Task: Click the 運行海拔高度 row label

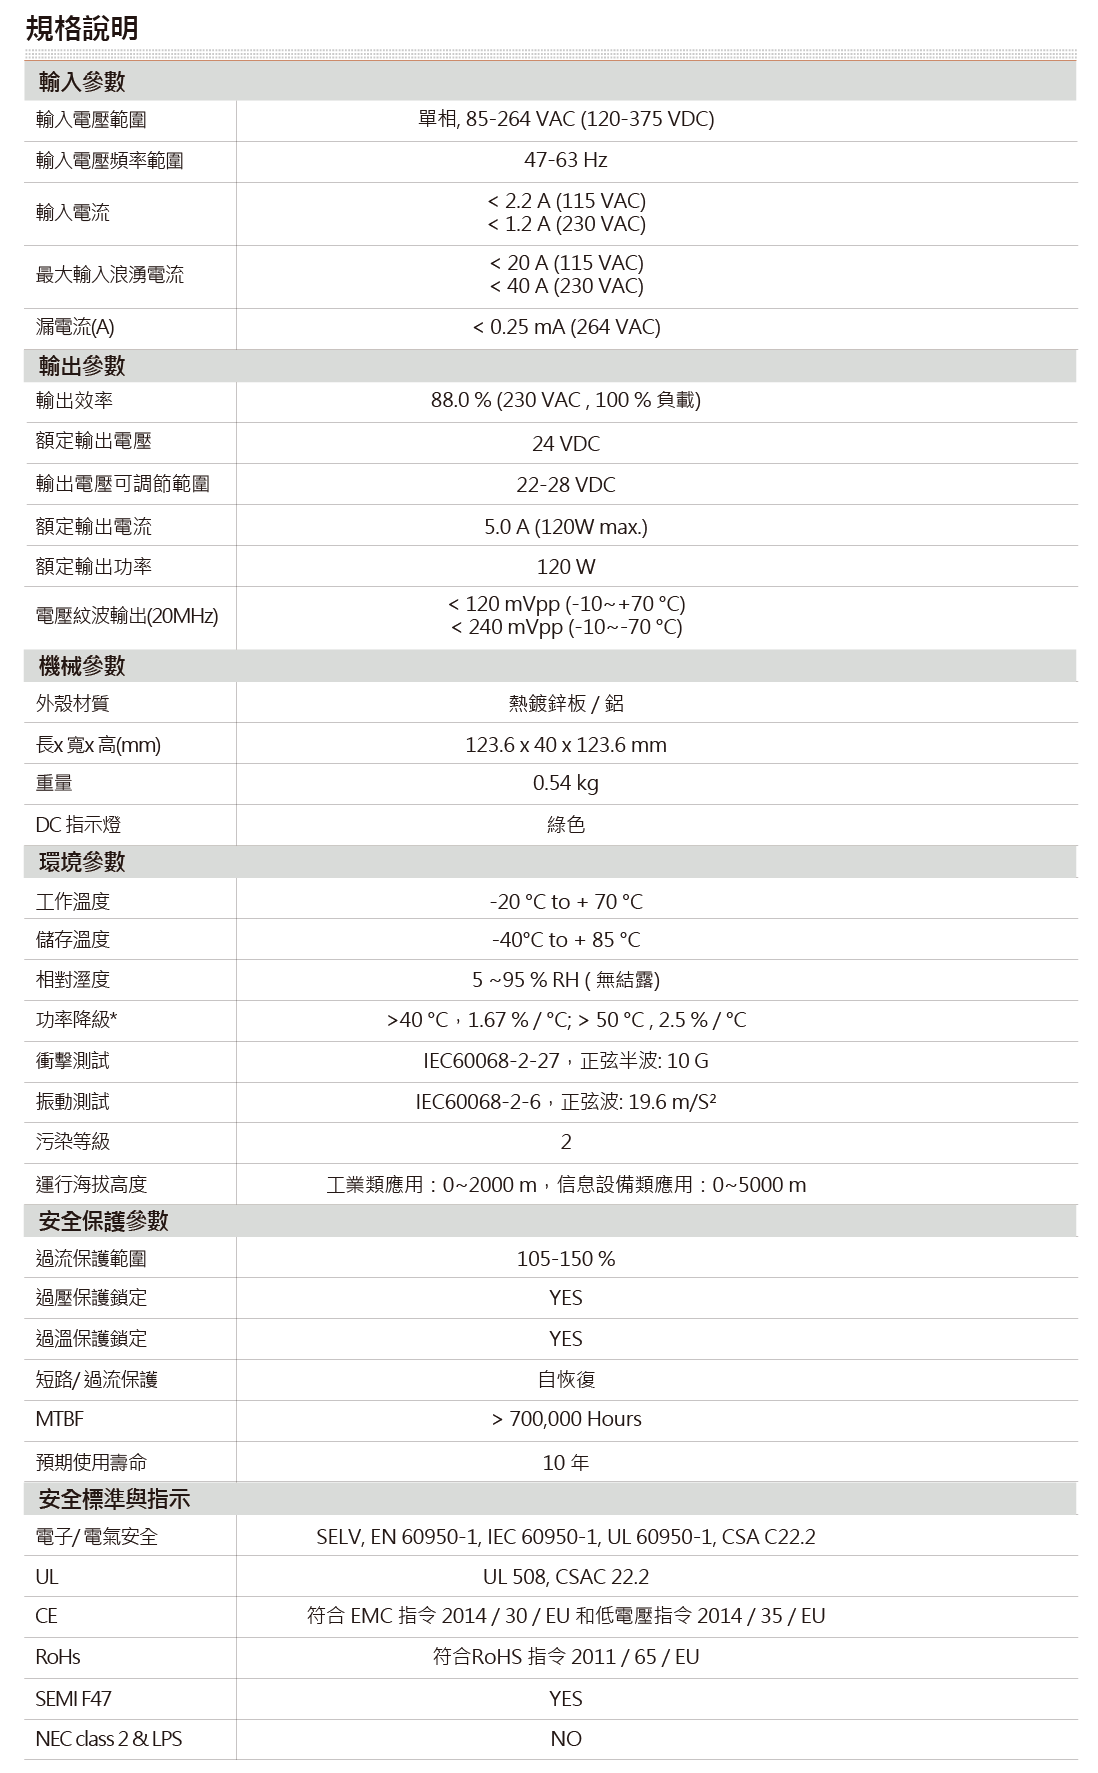Action: click(91, 1185)
